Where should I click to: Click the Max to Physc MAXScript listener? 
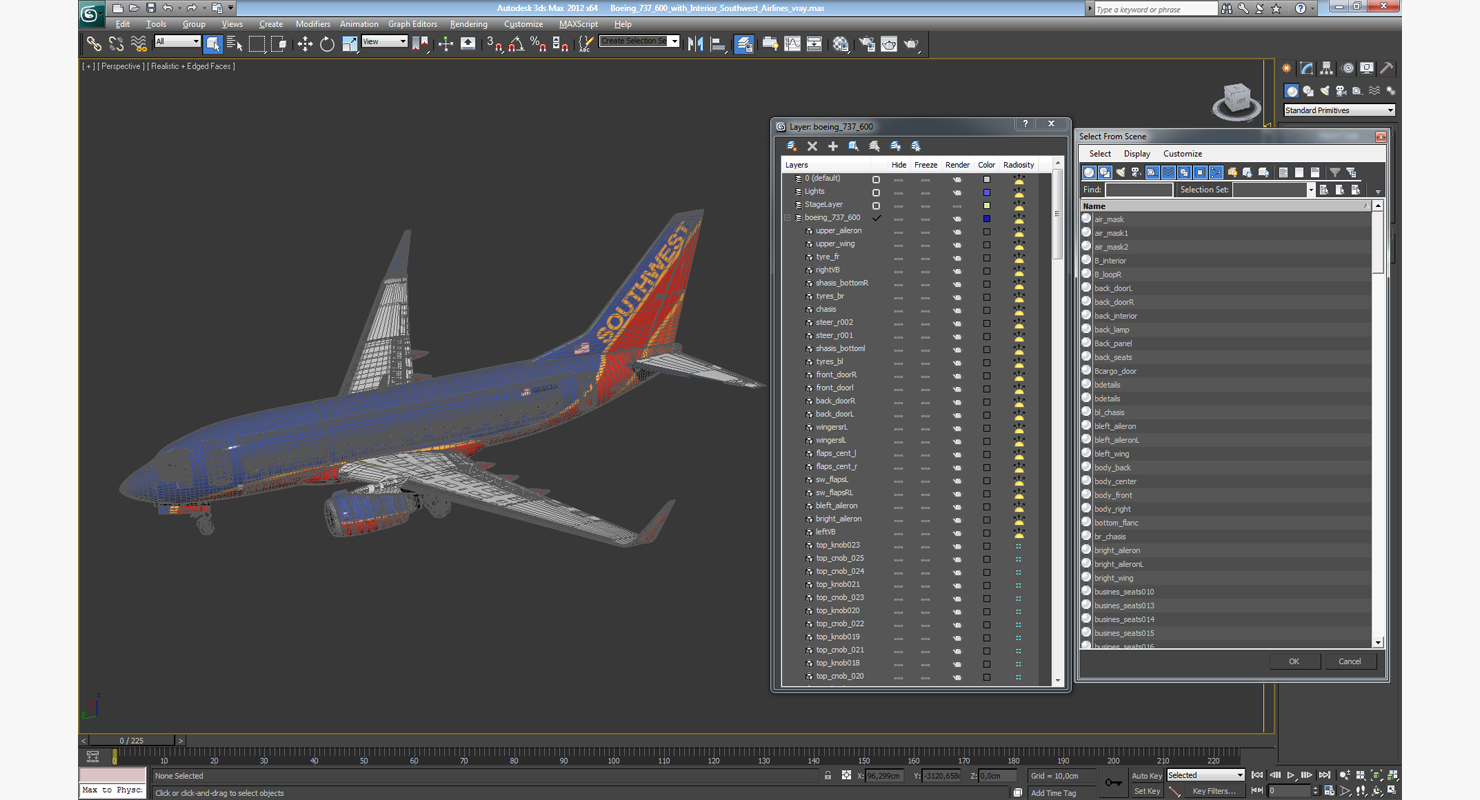[x=112, y=791]
